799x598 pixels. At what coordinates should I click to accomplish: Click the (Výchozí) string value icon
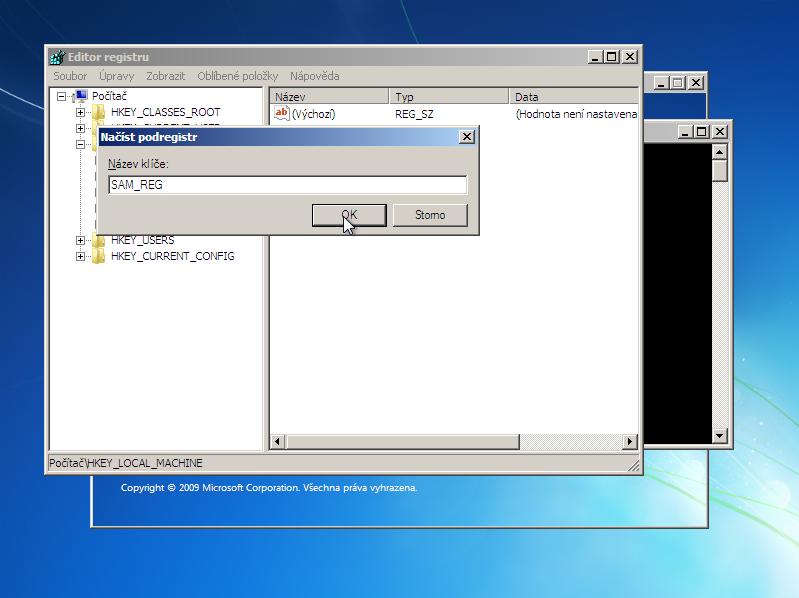coord(281,114)
